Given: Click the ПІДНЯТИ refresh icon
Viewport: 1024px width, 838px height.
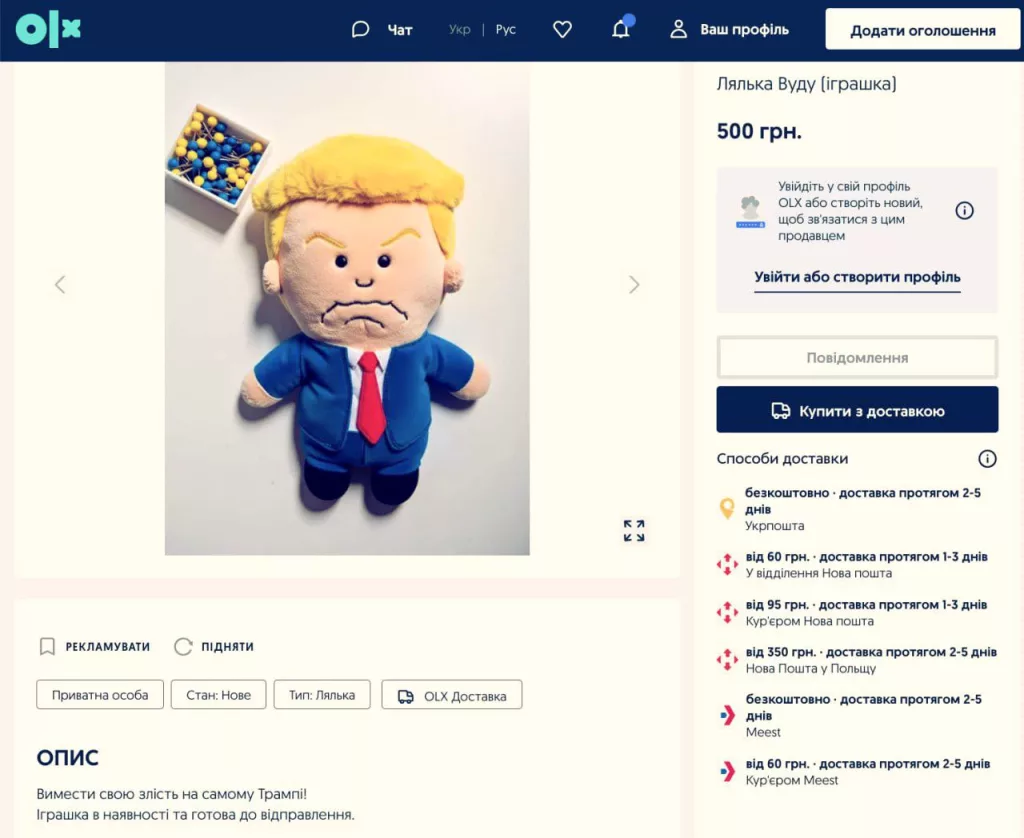Looking at the screenshot, I should [183, 647].
